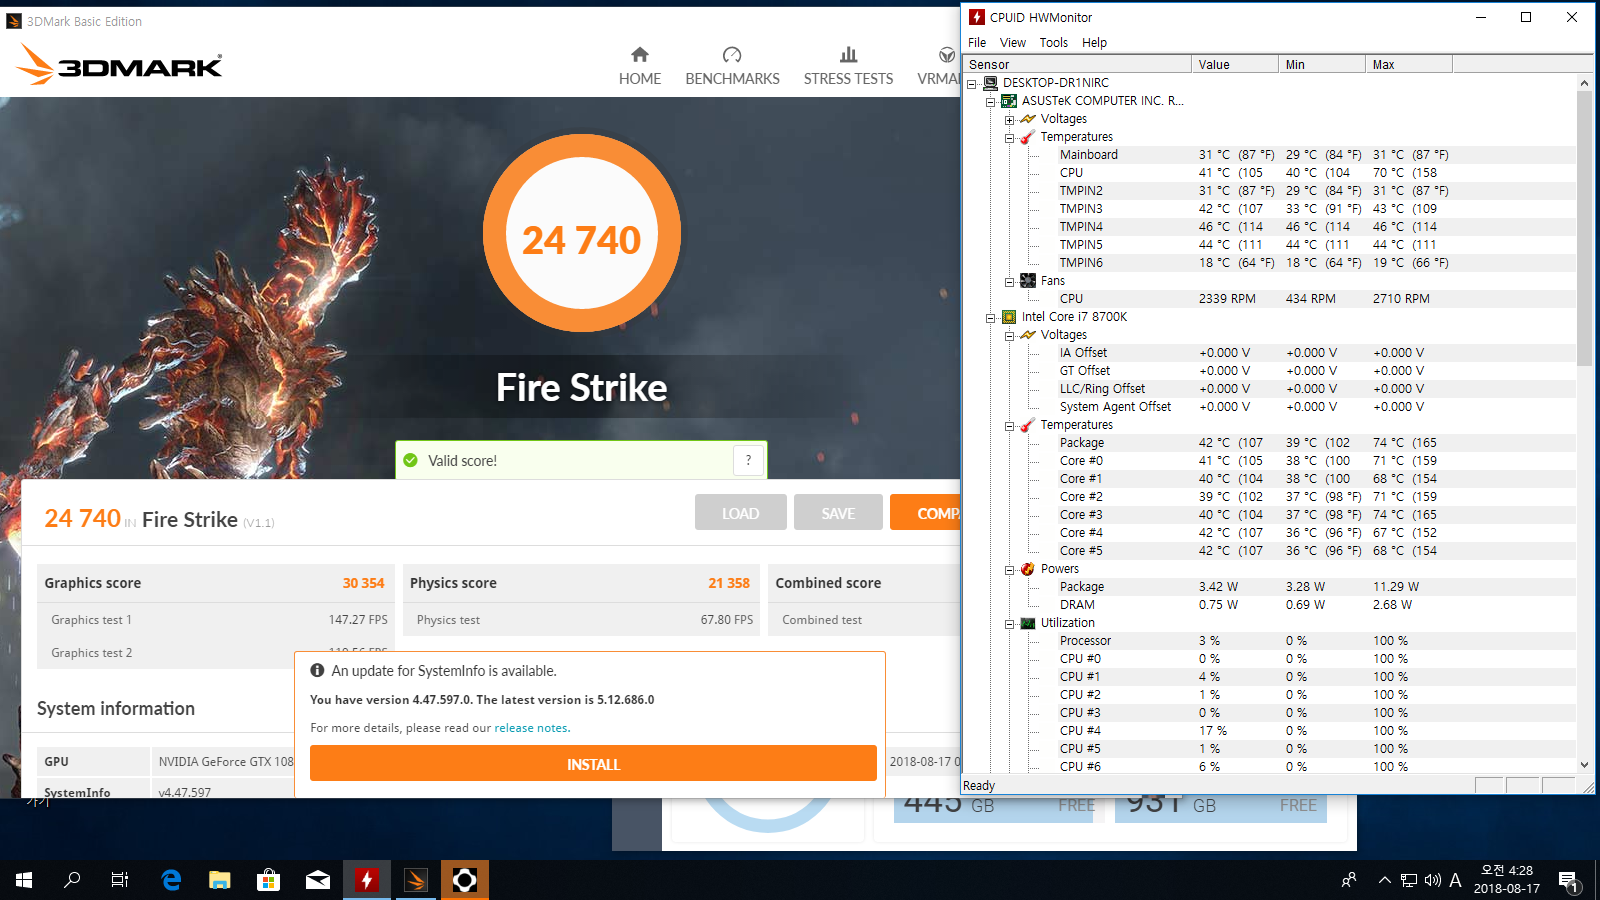Collapse the Intel Core i7 8700K node
This screenshot has width=1600, height=900.
[991, 317]
